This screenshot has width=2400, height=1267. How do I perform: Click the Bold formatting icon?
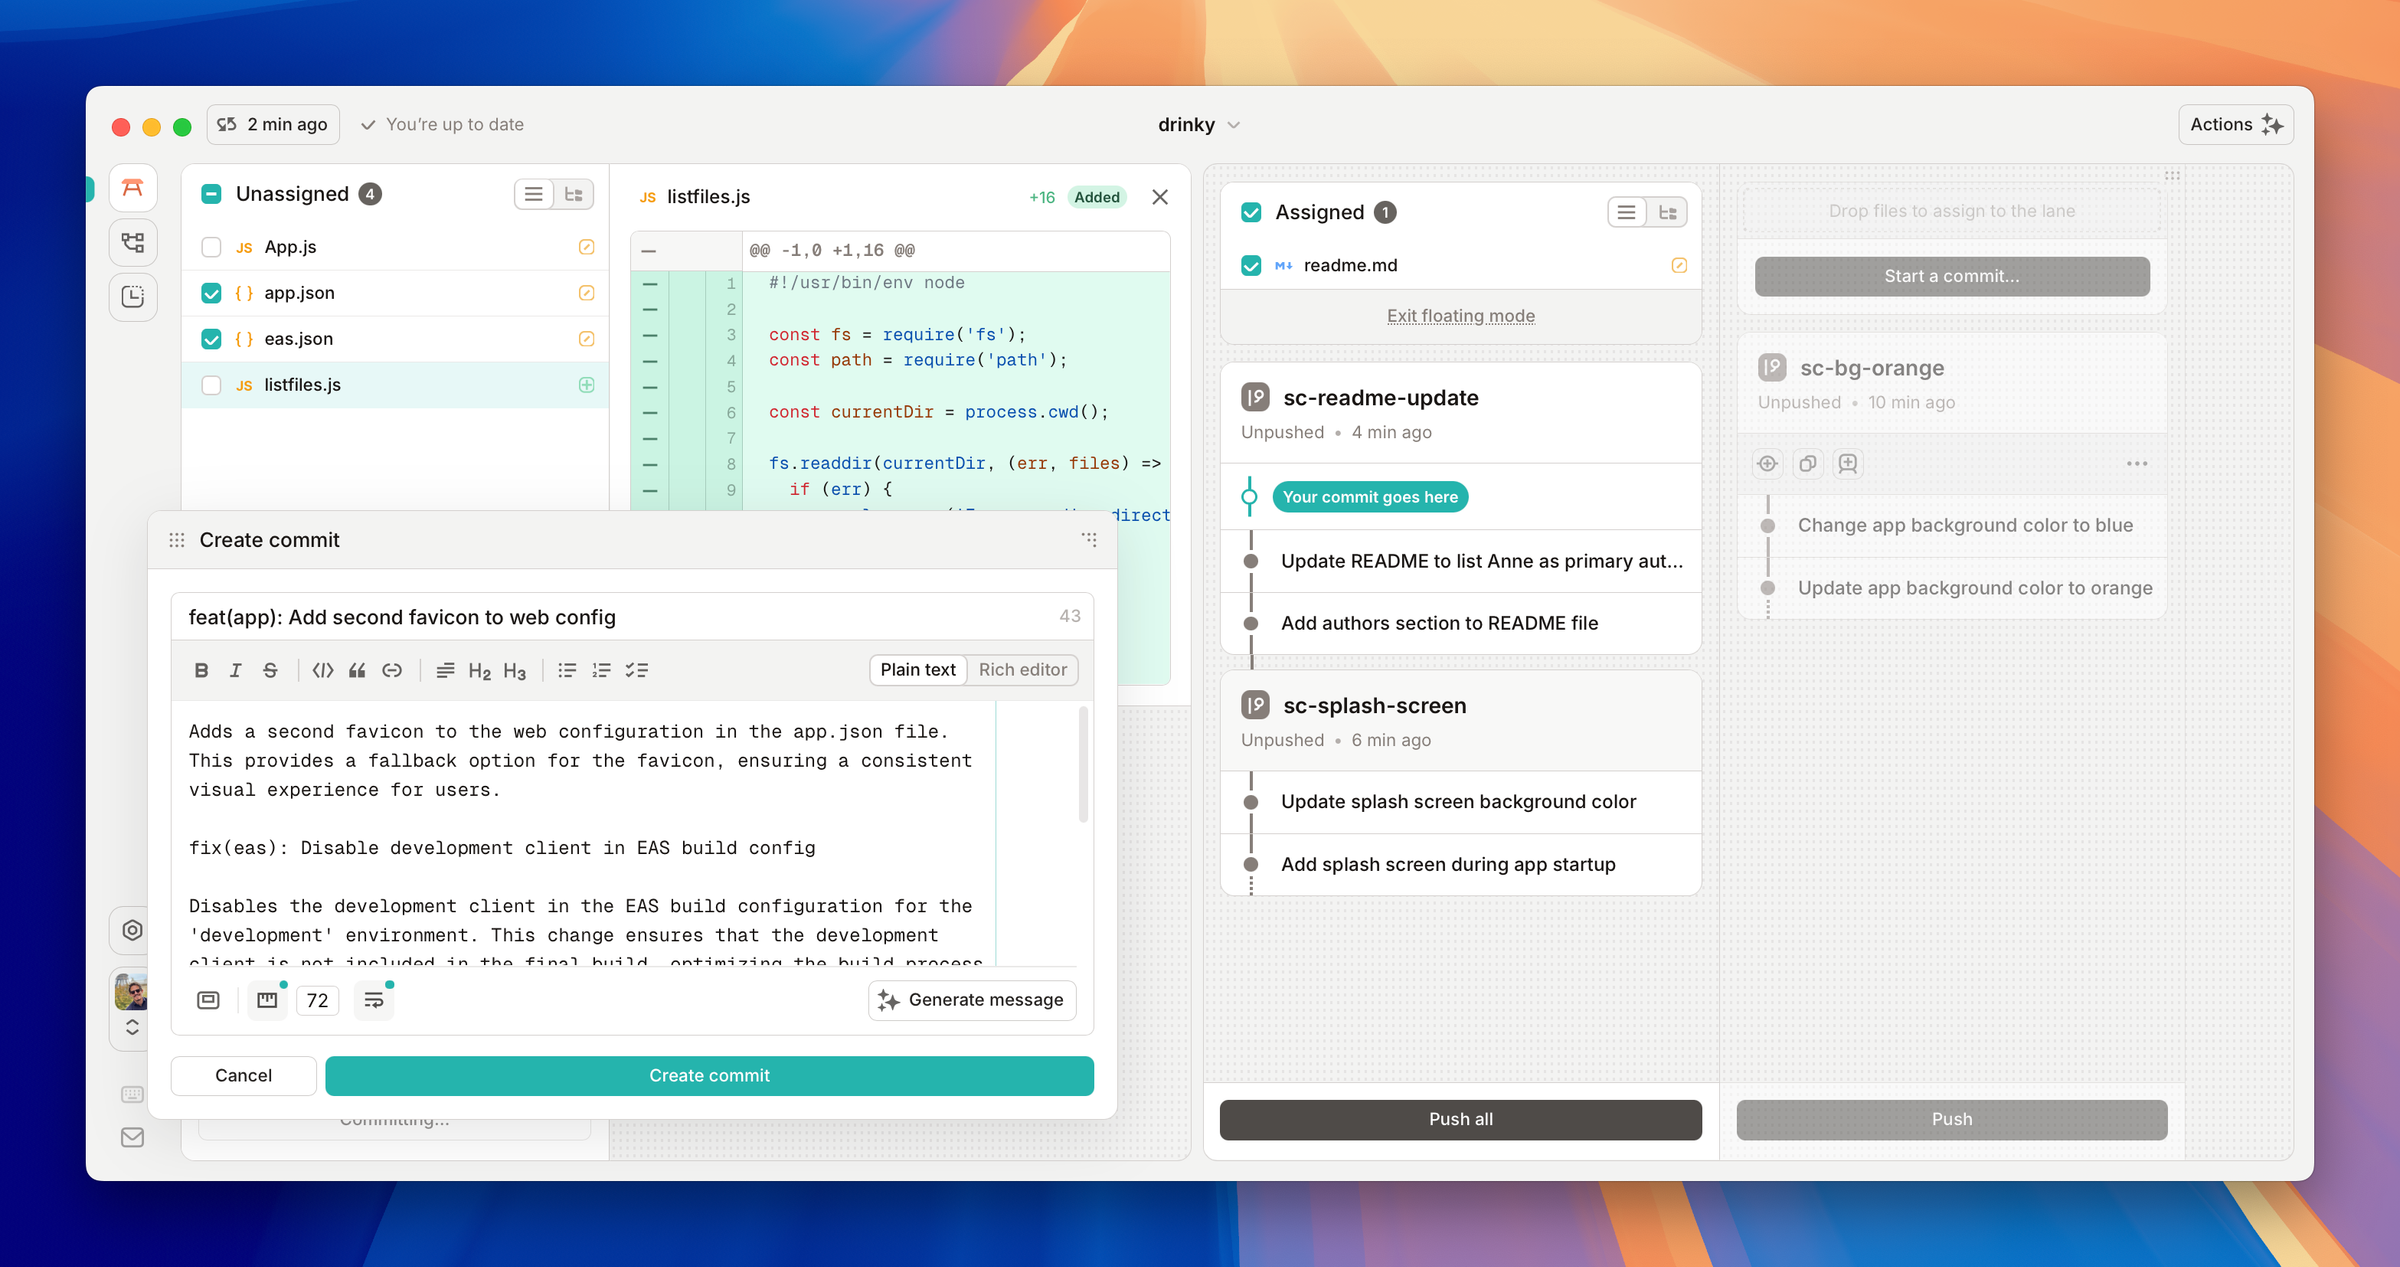pyautogui.click(x=201, y=670)
